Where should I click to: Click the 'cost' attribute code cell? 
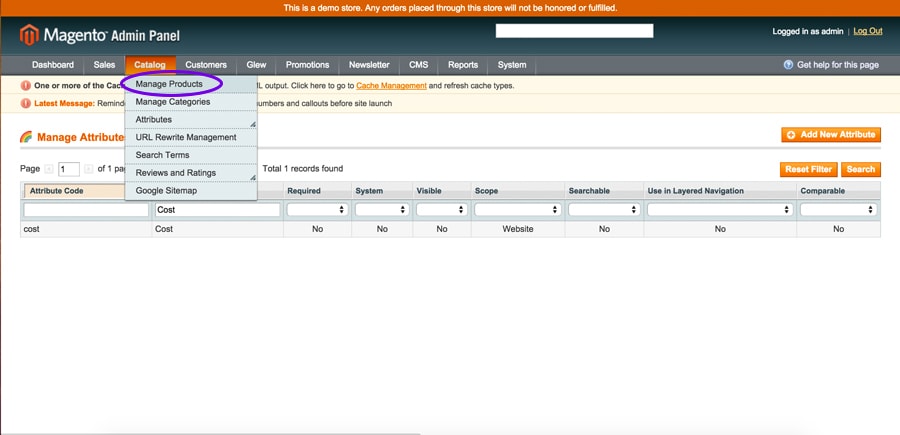coord(86,229)
